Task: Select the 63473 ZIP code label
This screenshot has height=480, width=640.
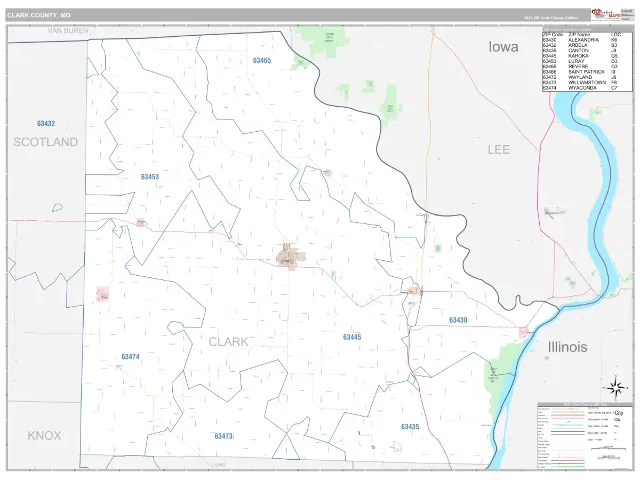Action: 223,436
